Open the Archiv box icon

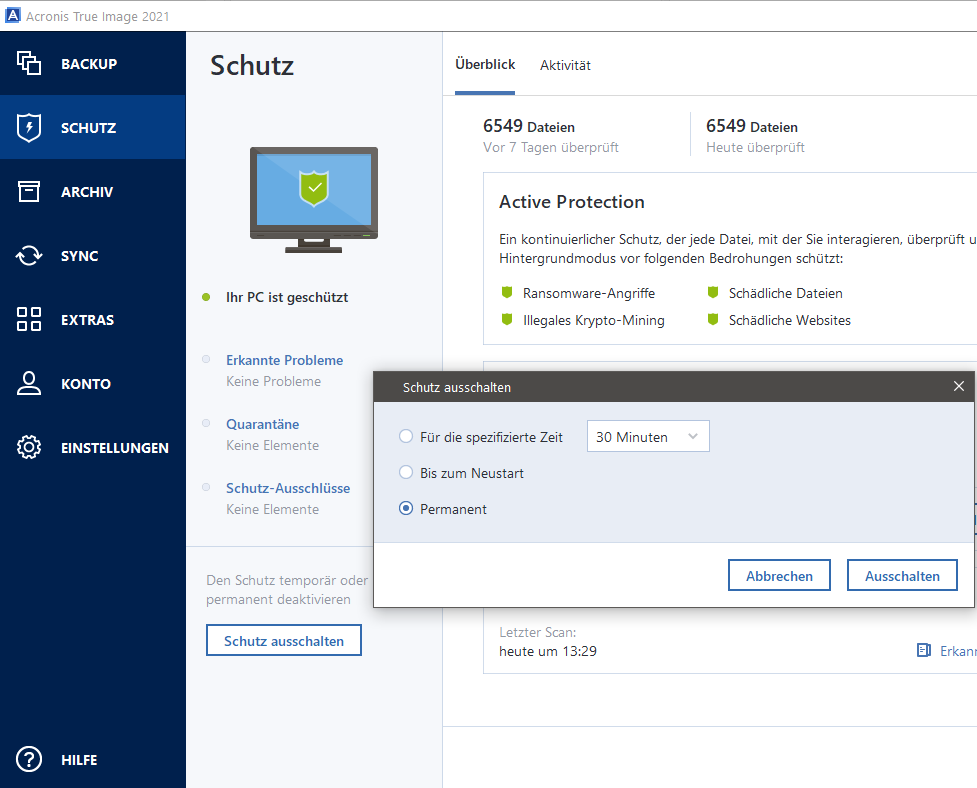click(29, 192)
